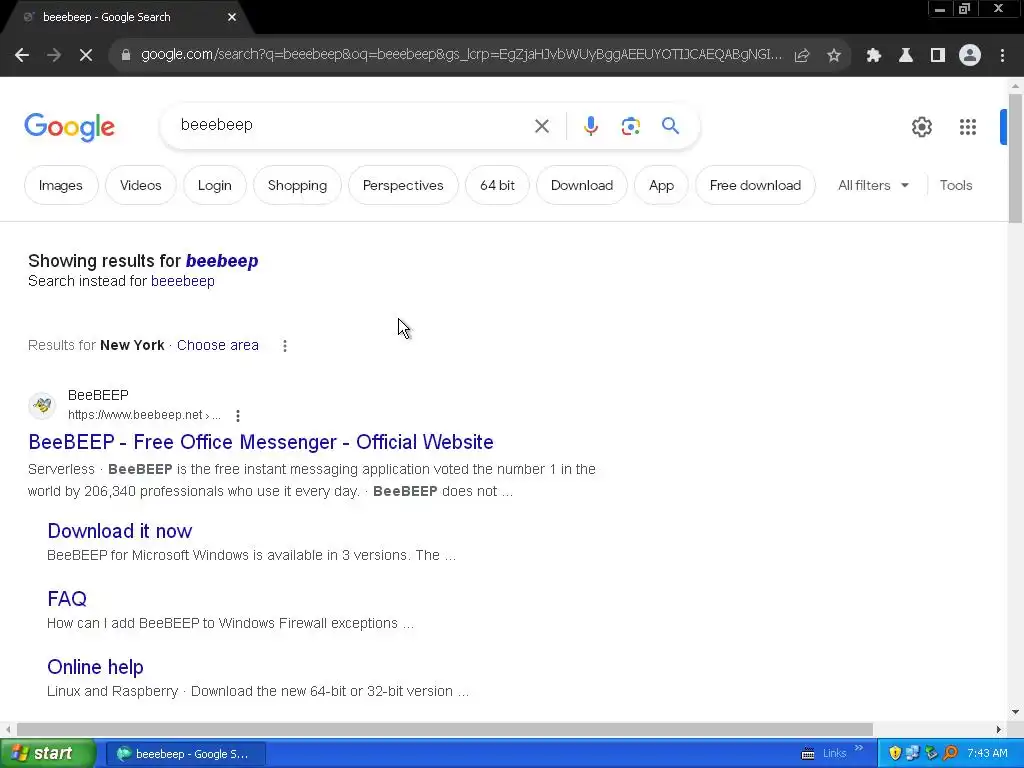The height and width of the screenshot is (768, 1024).
Task: Select the Download filter chip
Action: 582,185
